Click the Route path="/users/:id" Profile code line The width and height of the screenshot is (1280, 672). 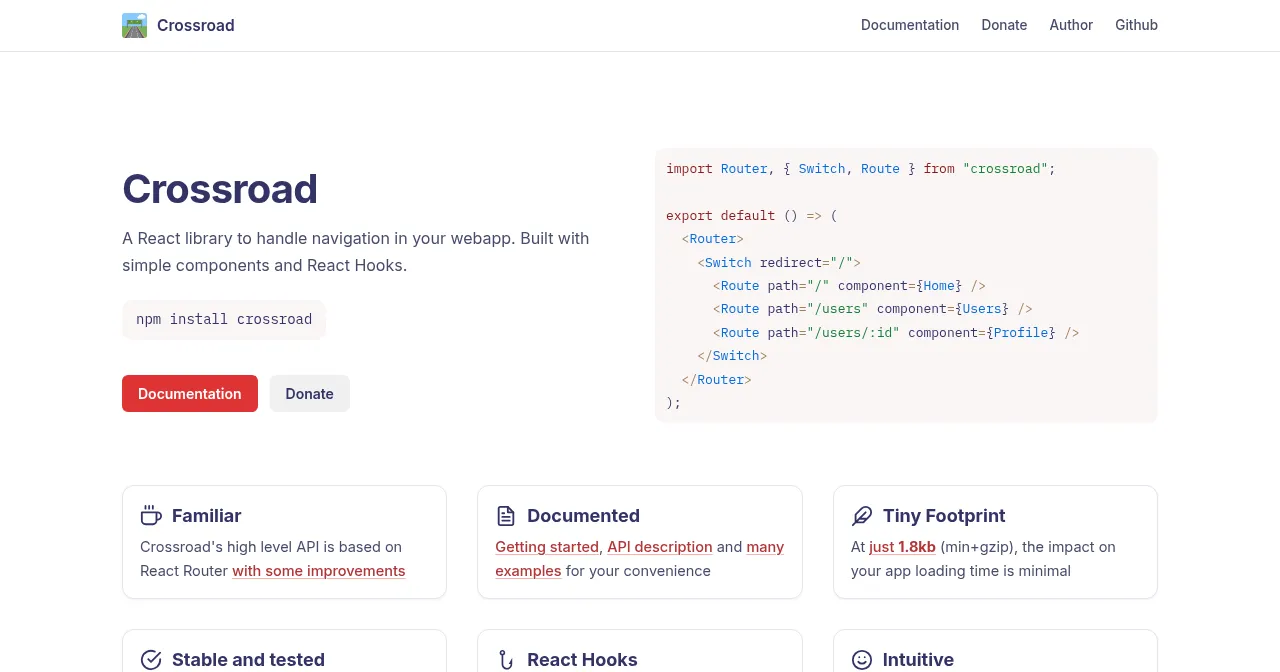click(896, 333)
